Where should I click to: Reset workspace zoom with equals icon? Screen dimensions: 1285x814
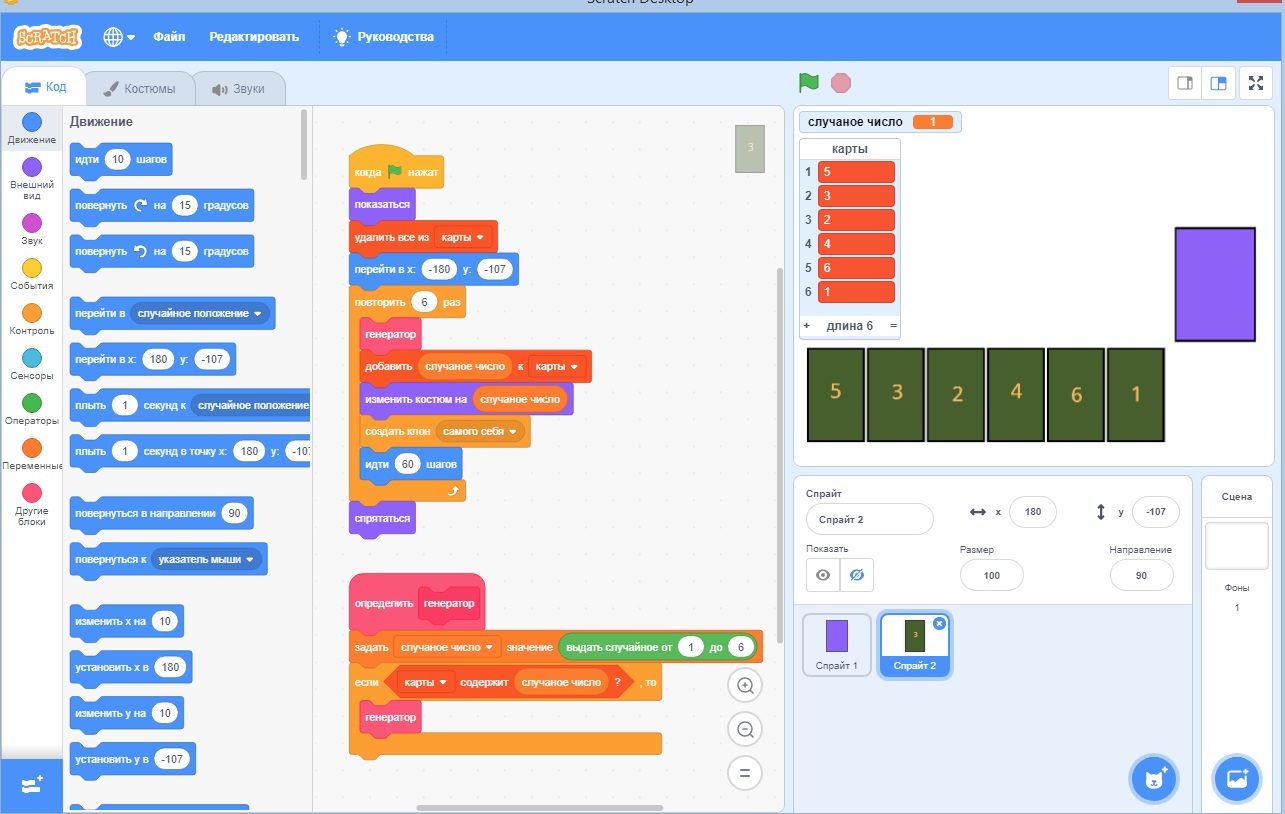[x=744, y=772]
